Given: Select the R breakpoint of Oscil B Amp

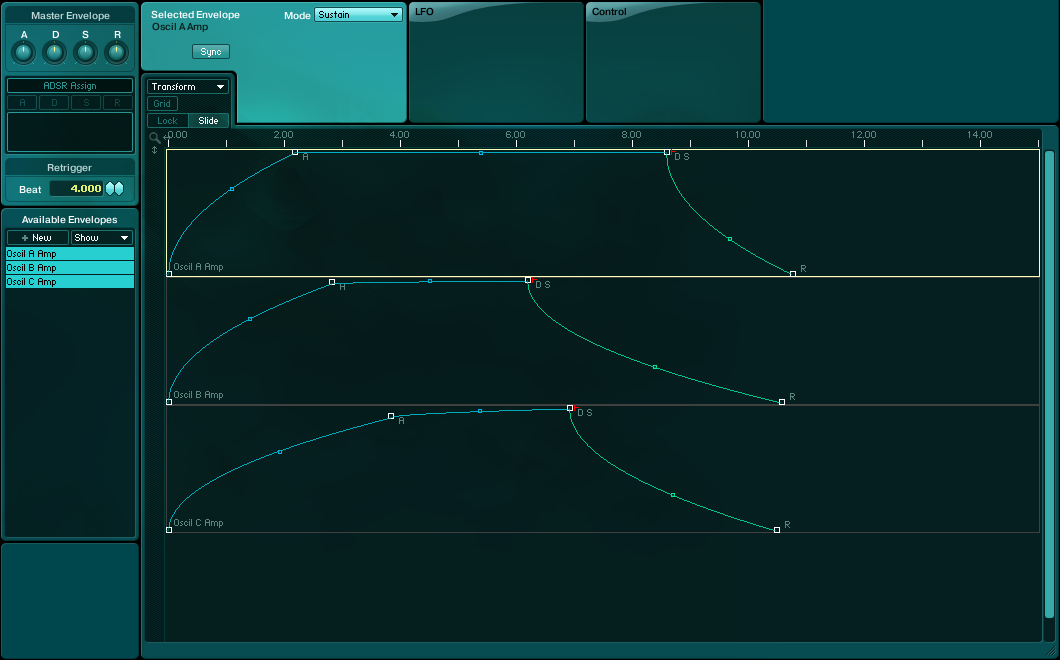Looking at the screenshot, I should pos(782,402).
